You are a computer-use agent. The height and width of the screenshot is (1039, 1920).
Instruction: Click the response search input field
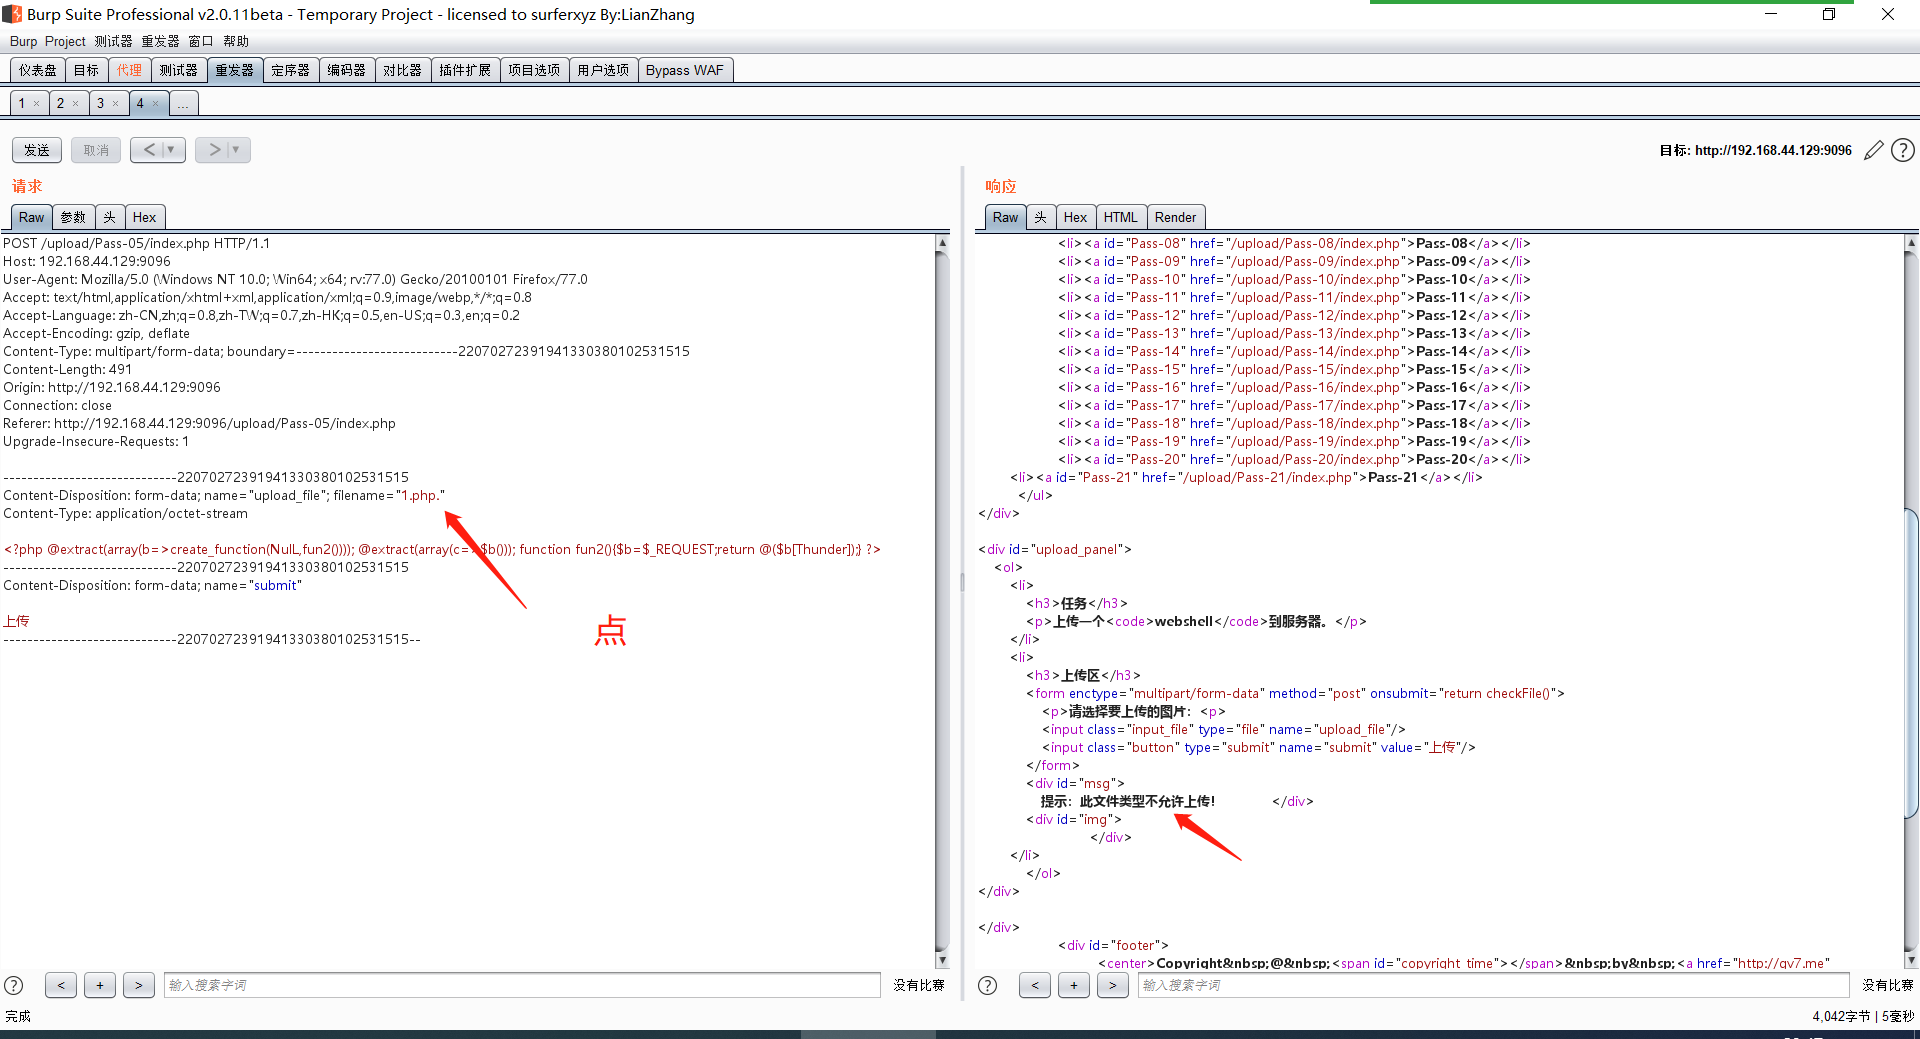(x=1493, y=985)
